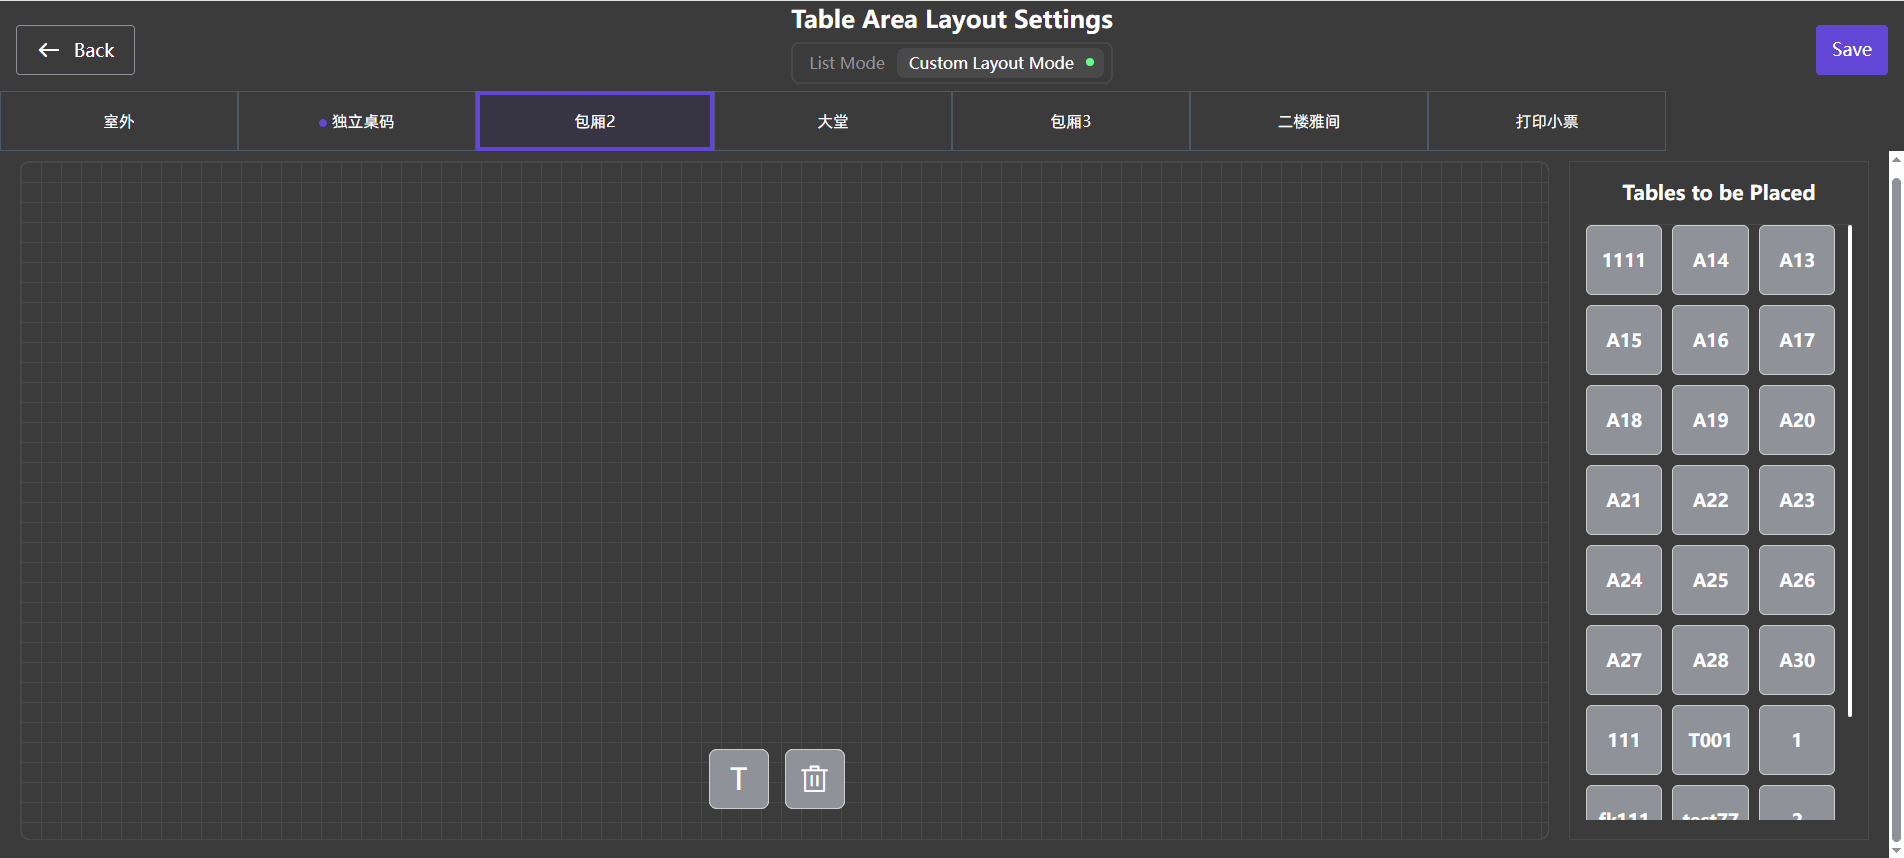Select the 打印小票 tab
The height and width of the screenshot is (858, 1904).
(x=1546, y=121)
